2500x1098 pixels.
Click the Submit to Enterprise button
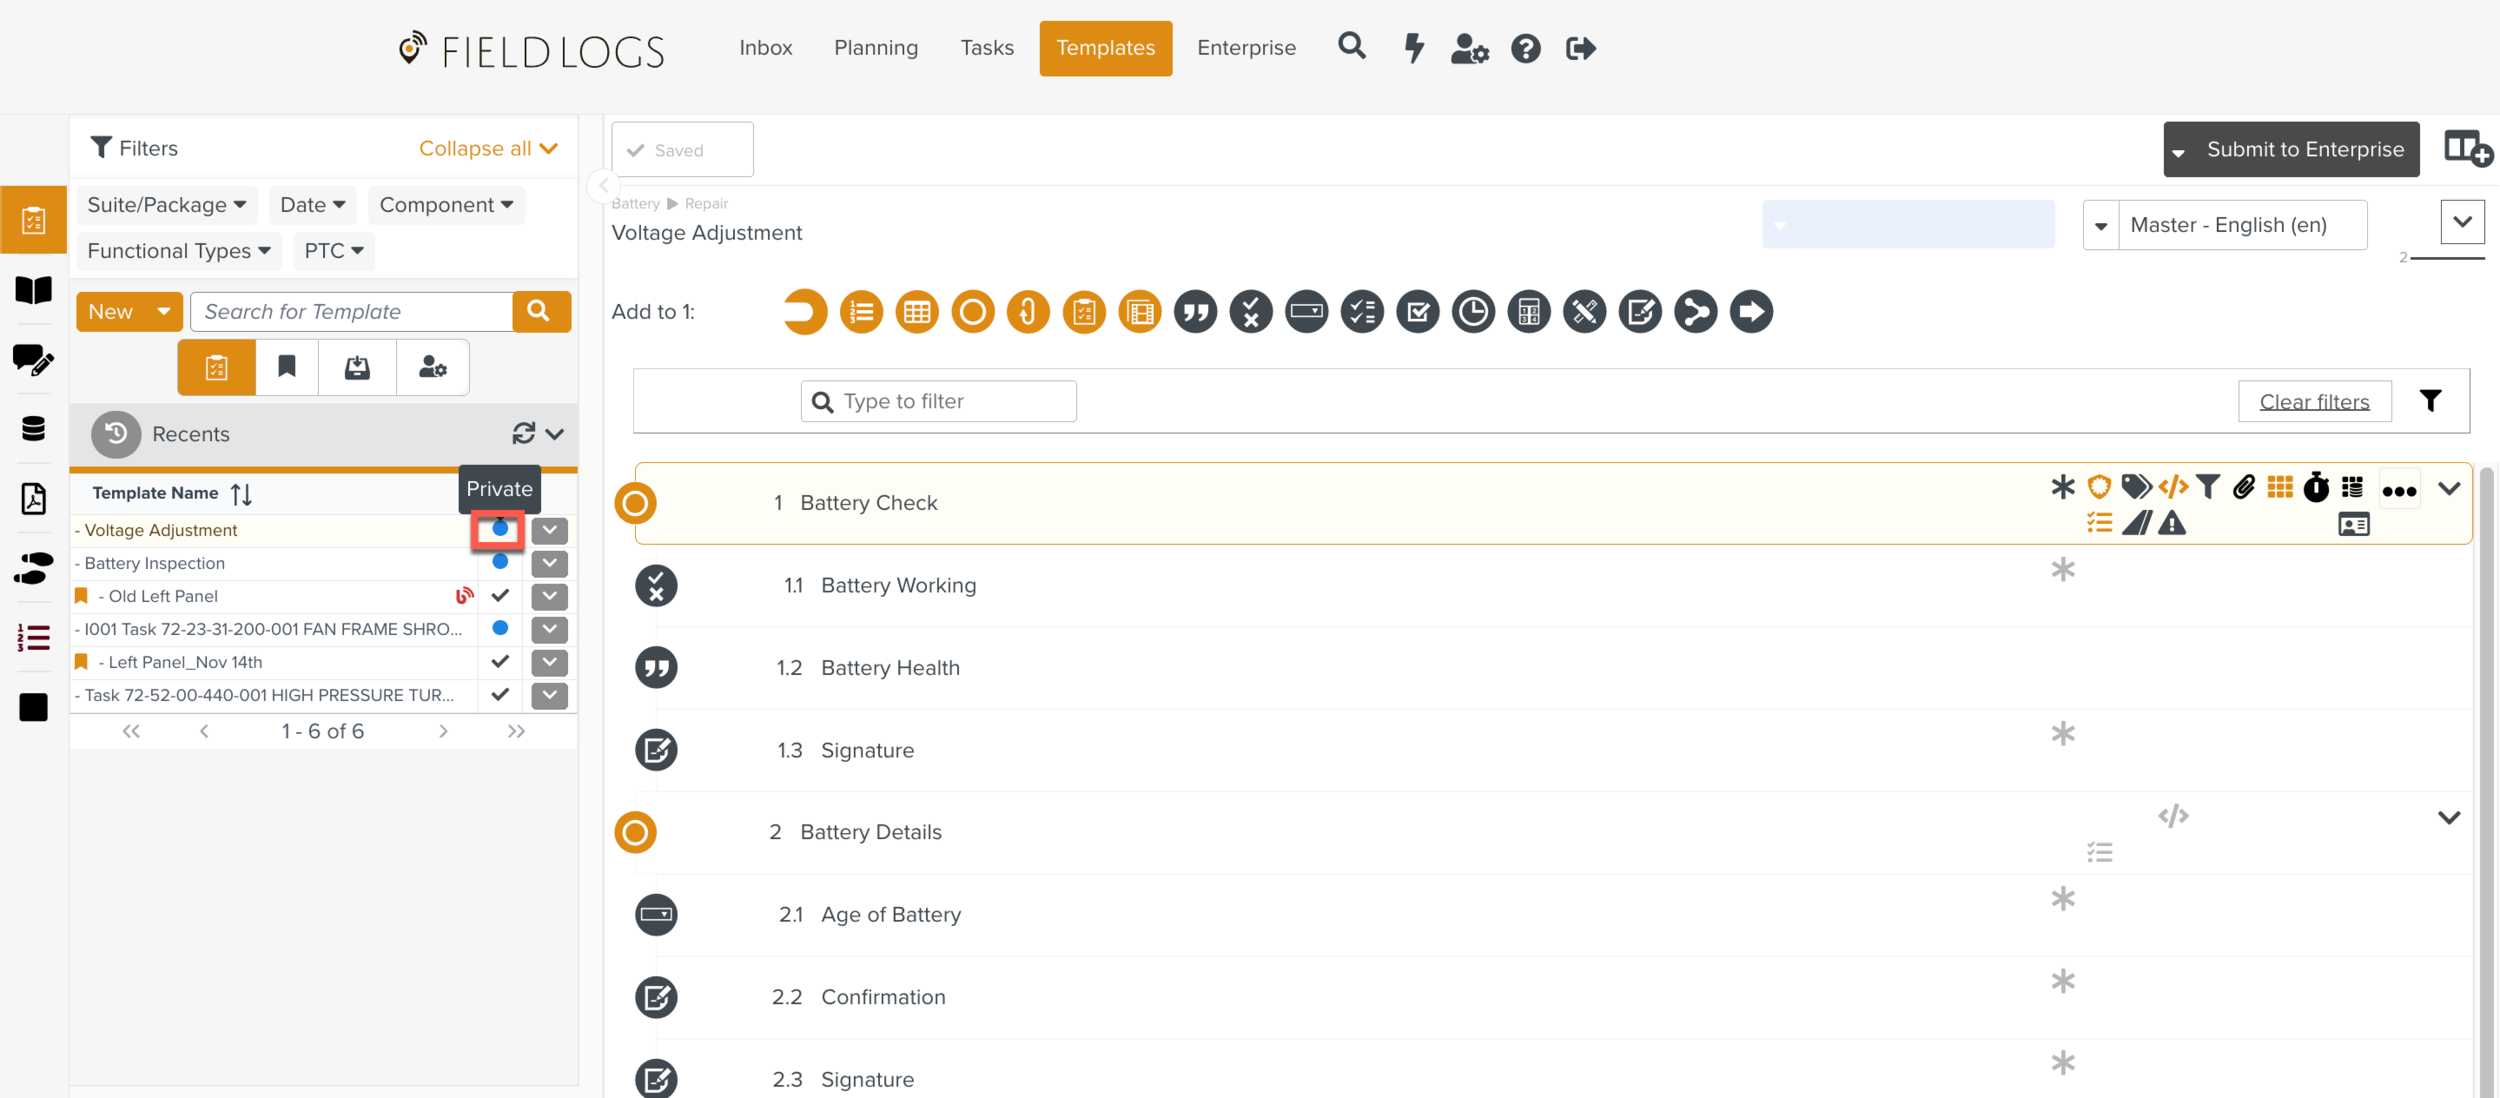pyautogui.click(x=2304, y=149)
